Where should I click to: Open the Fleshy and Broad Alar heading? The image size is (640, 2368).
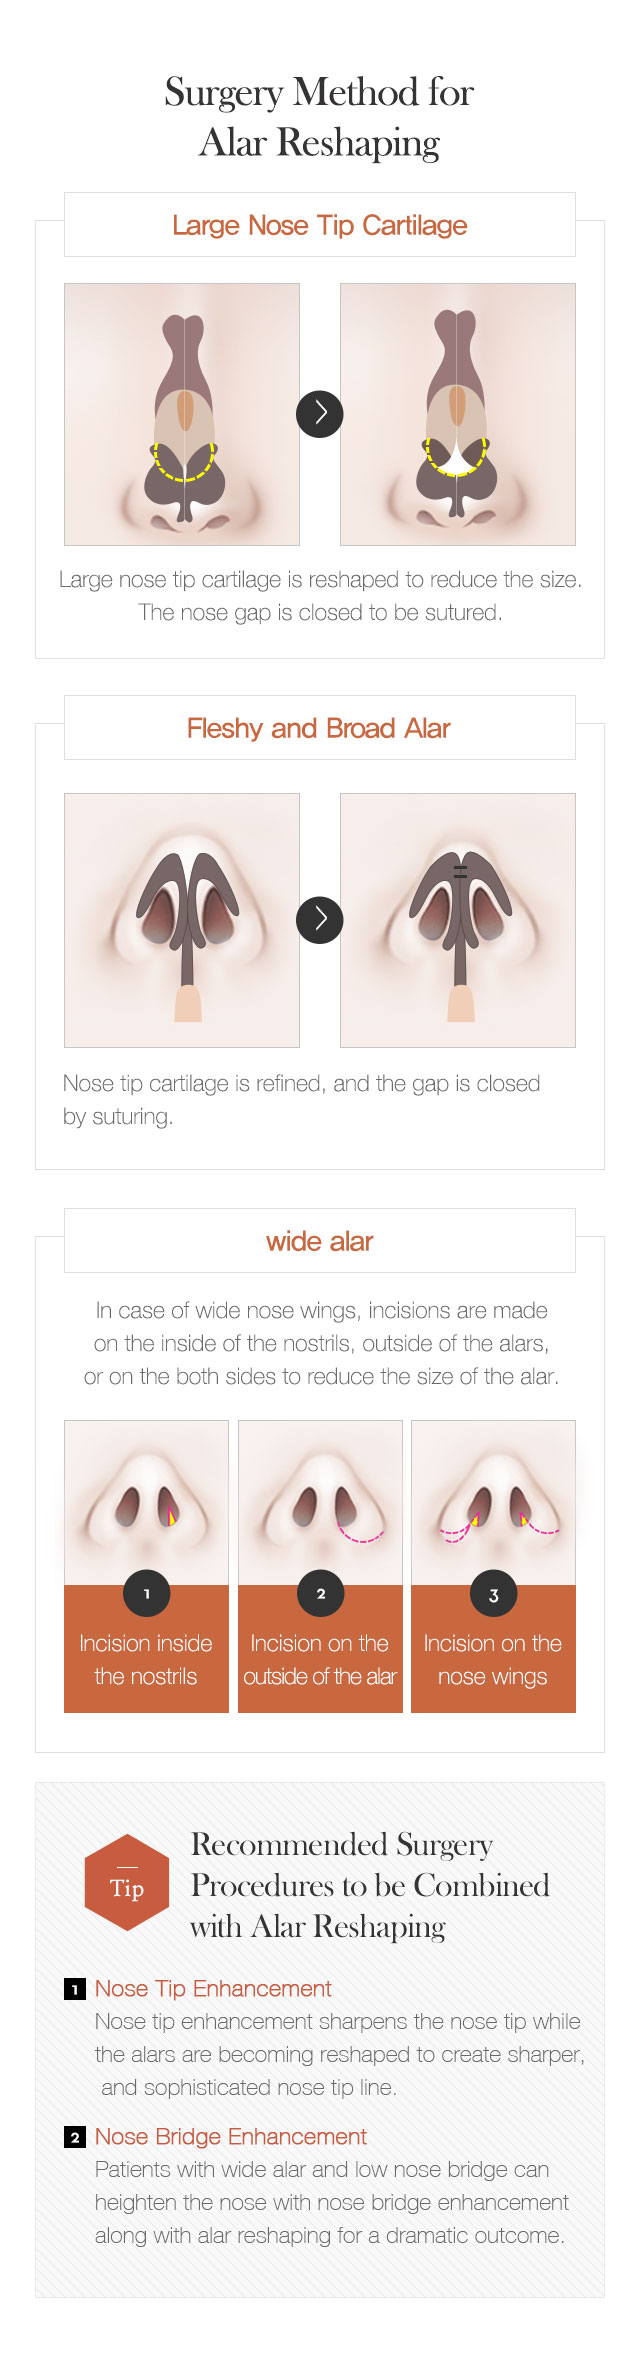tap(320, 728)
